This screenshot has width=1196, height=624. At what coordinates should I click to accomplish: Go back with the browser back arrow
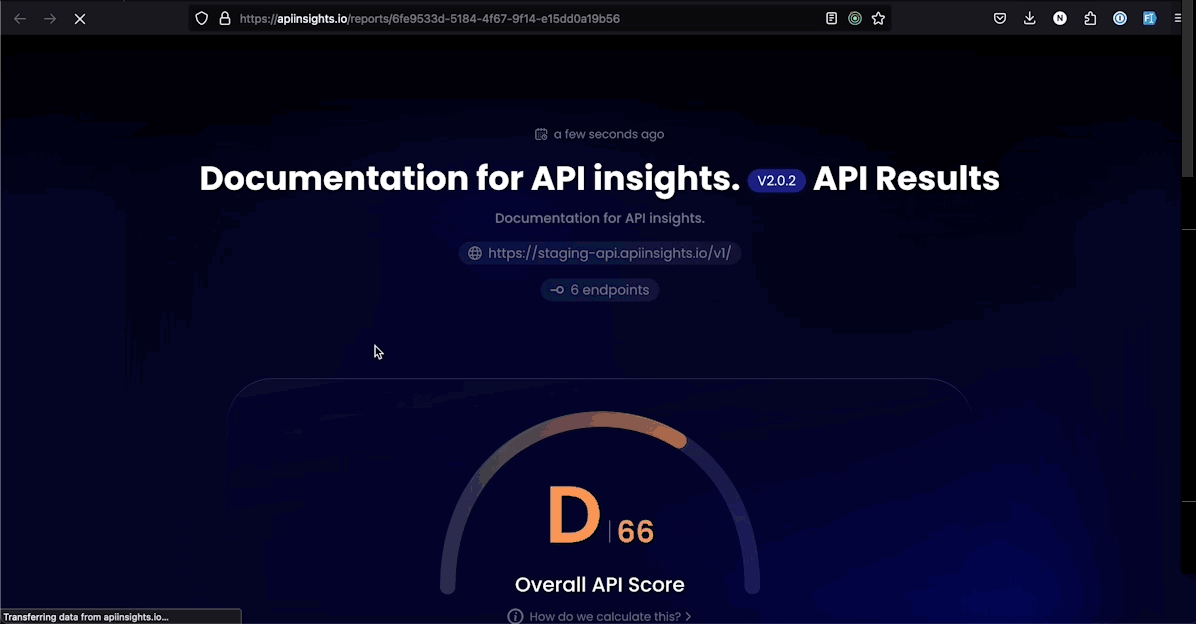click(x=20, y=19)
